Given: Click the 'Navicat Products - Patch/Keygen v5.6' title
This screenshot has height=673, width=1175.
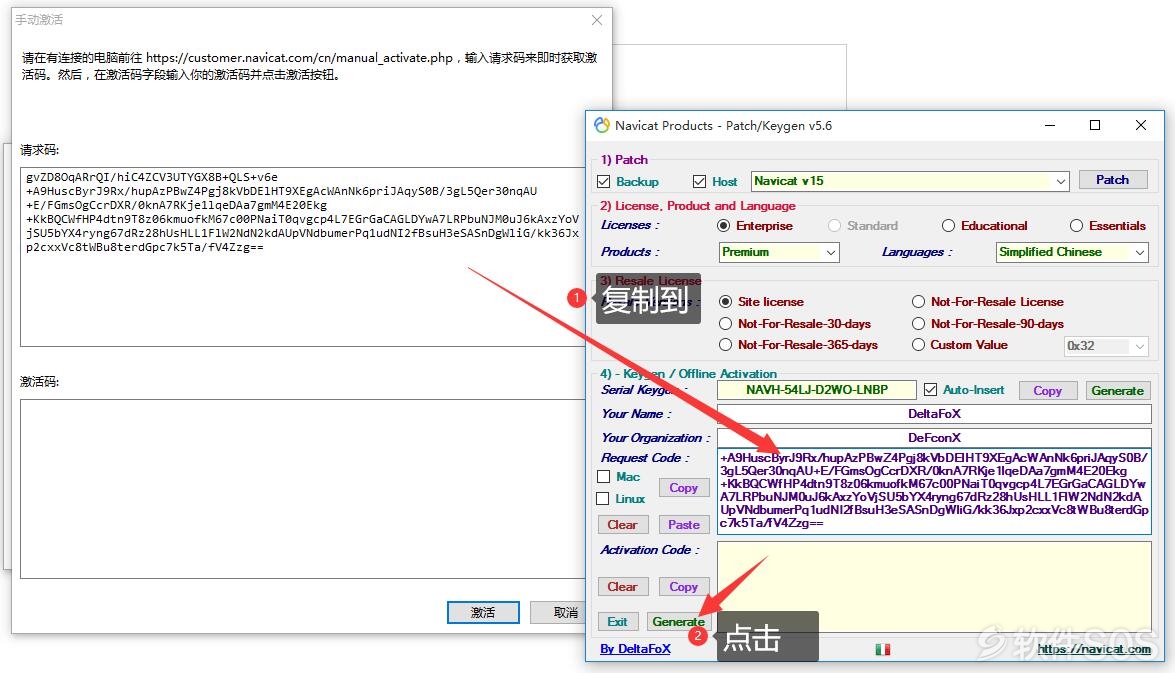Looking at the screenshot, I should tap(723, 126).
